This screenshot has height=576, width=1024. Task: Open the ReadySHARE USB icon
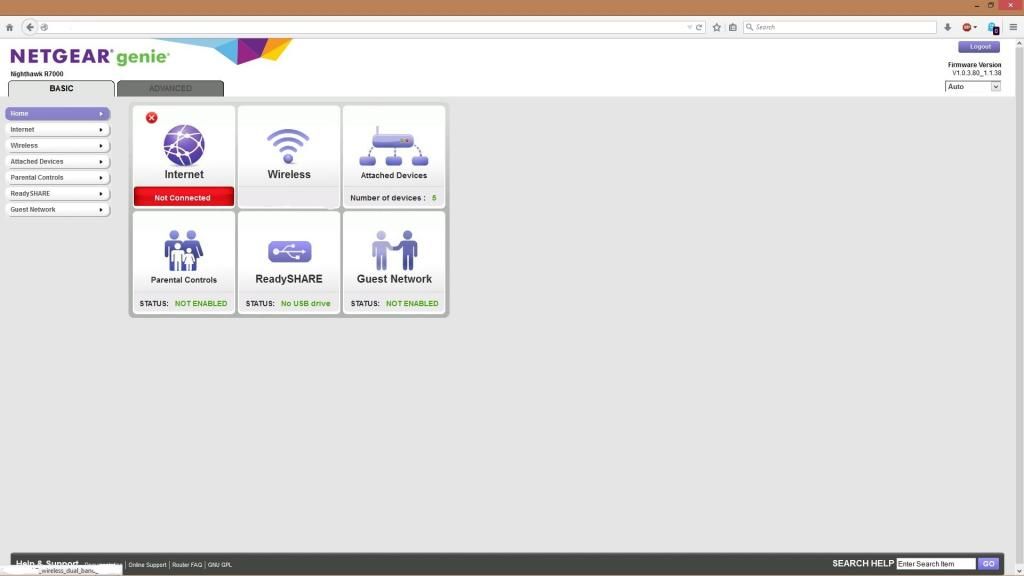(289, 251)
